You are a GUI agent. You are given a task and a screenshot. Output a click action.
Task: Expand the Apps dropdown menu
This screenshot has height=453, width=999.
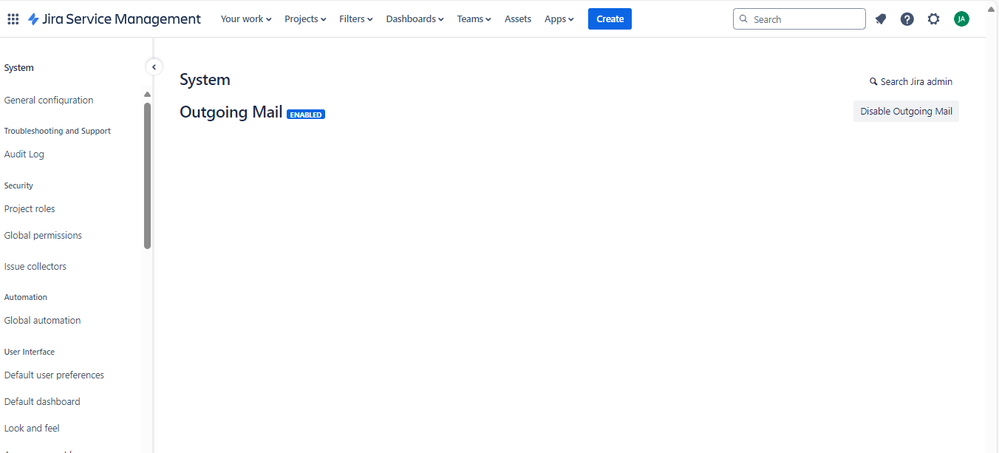point(559,19)
